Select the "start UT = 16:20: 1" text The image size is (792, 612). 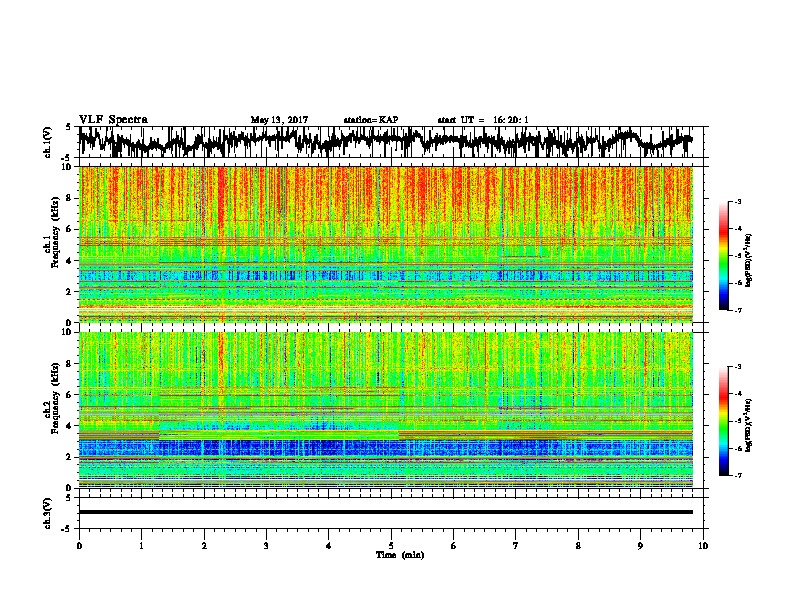pos(483,120)
